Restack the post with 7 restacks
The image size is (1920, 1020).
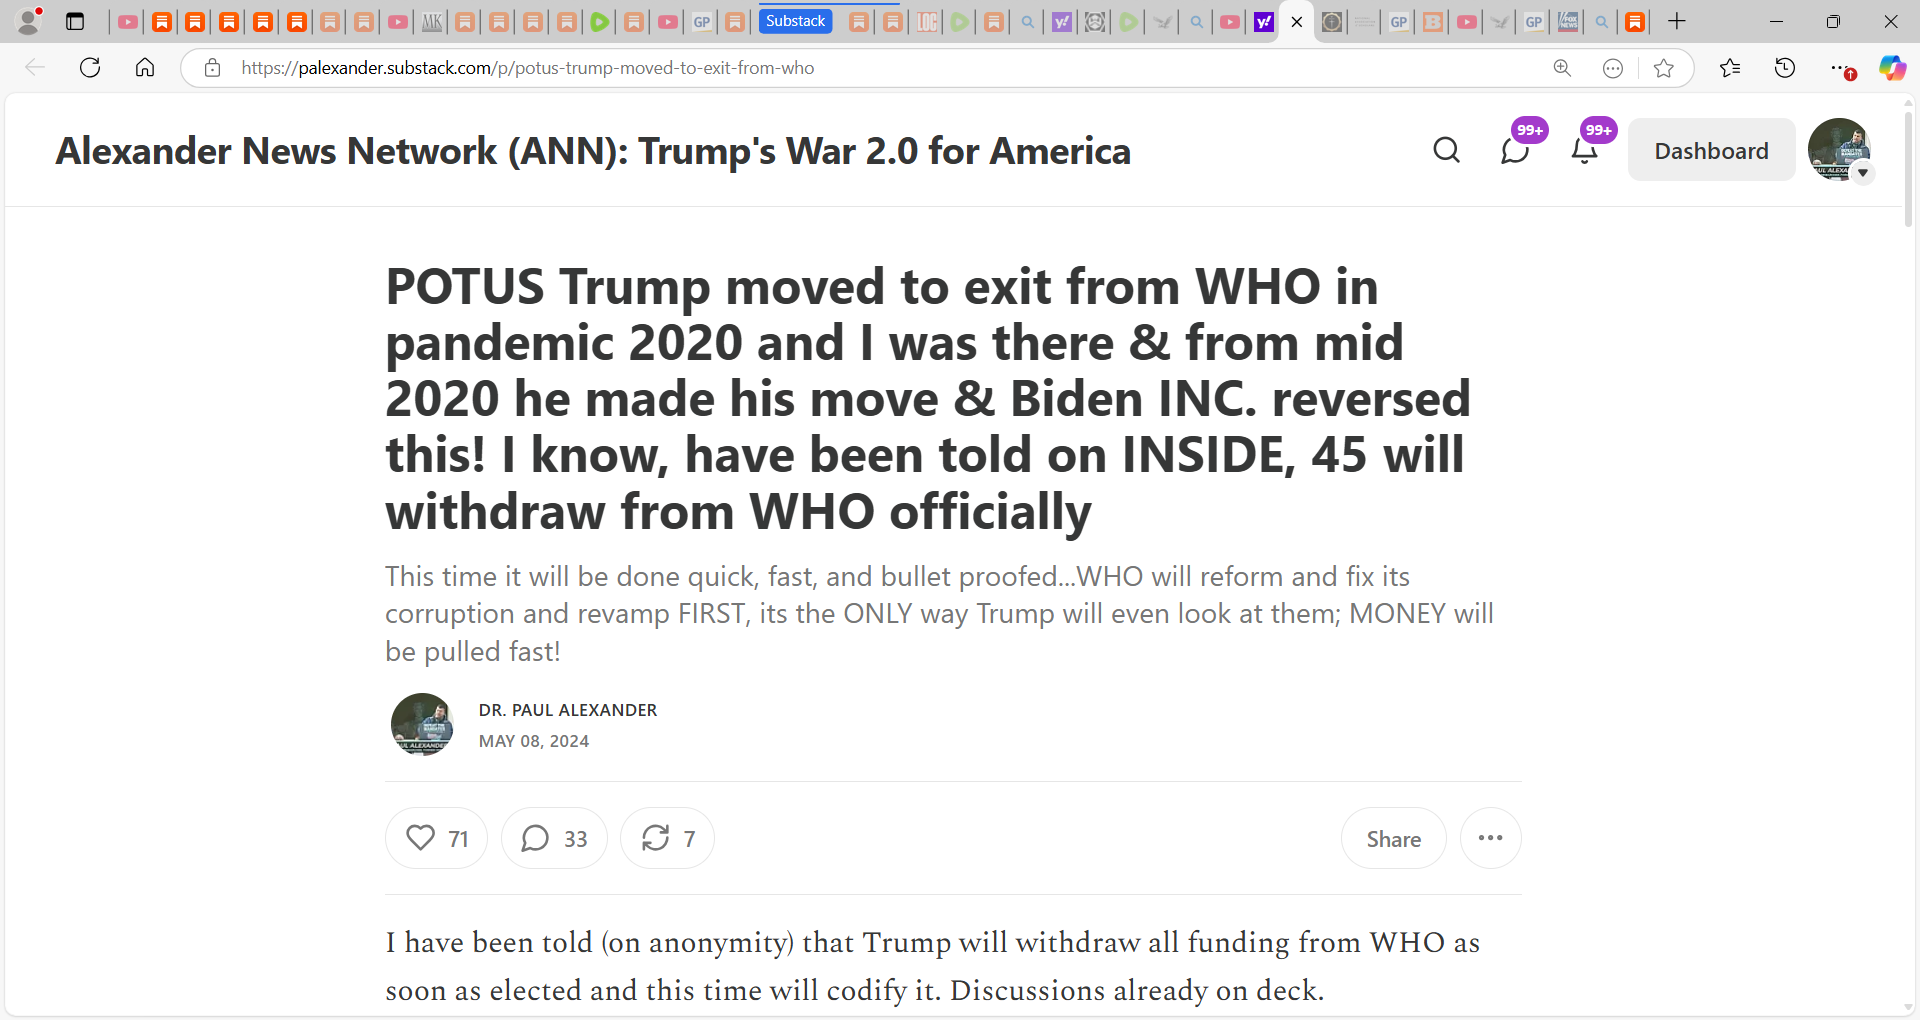click(667, 838)
